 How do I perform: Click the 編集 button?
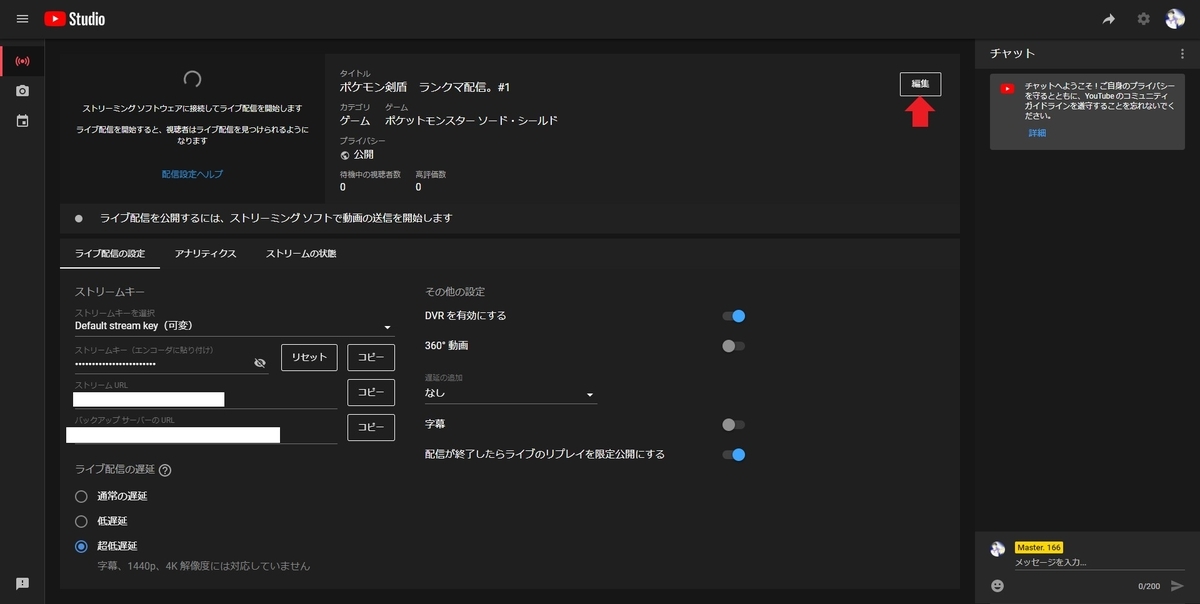click(x=920, y=84)
